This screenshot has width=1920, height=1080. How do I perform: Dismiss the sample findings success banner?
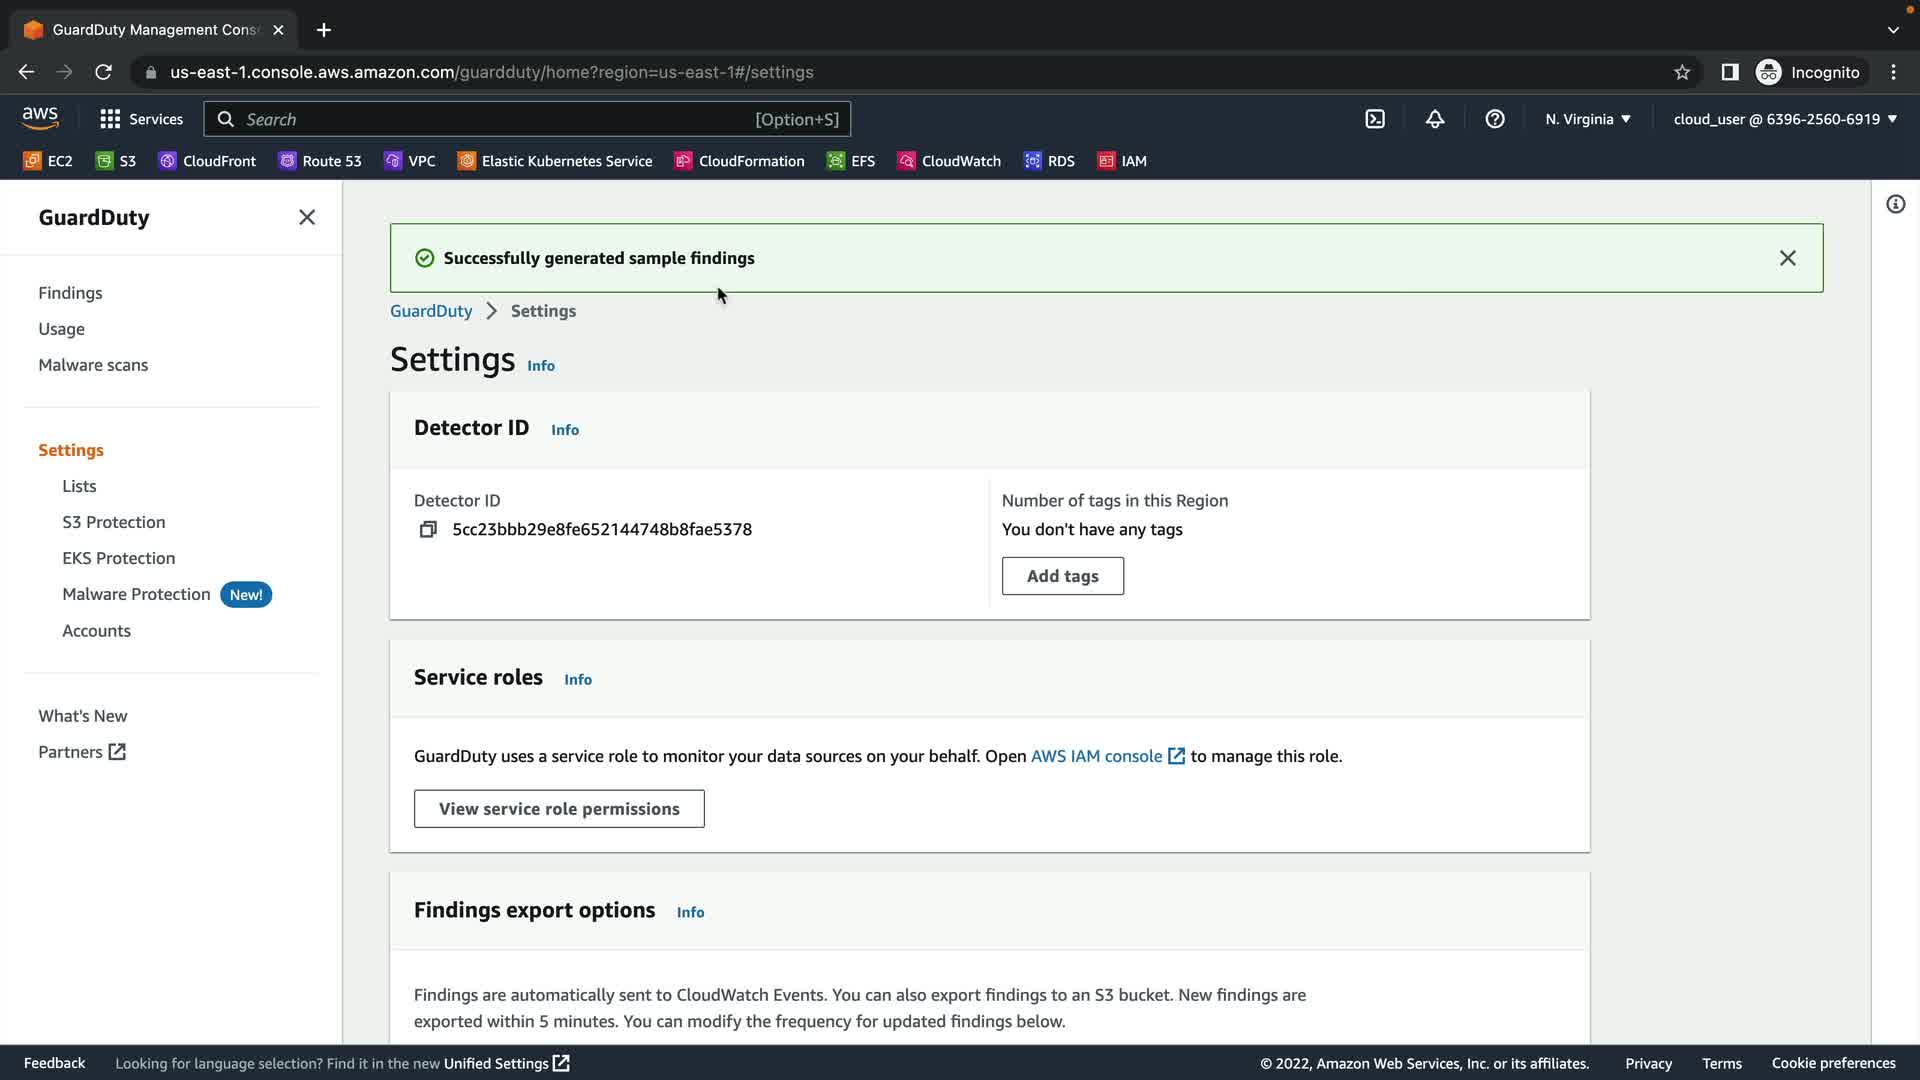pyautogui.click(x=1788, y=258)
